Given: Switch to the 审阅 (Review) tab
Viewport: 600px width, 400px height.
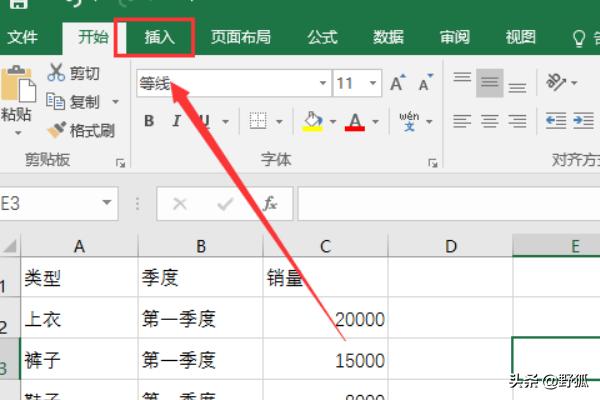Looking at the screenshot, I should (455, 38).
